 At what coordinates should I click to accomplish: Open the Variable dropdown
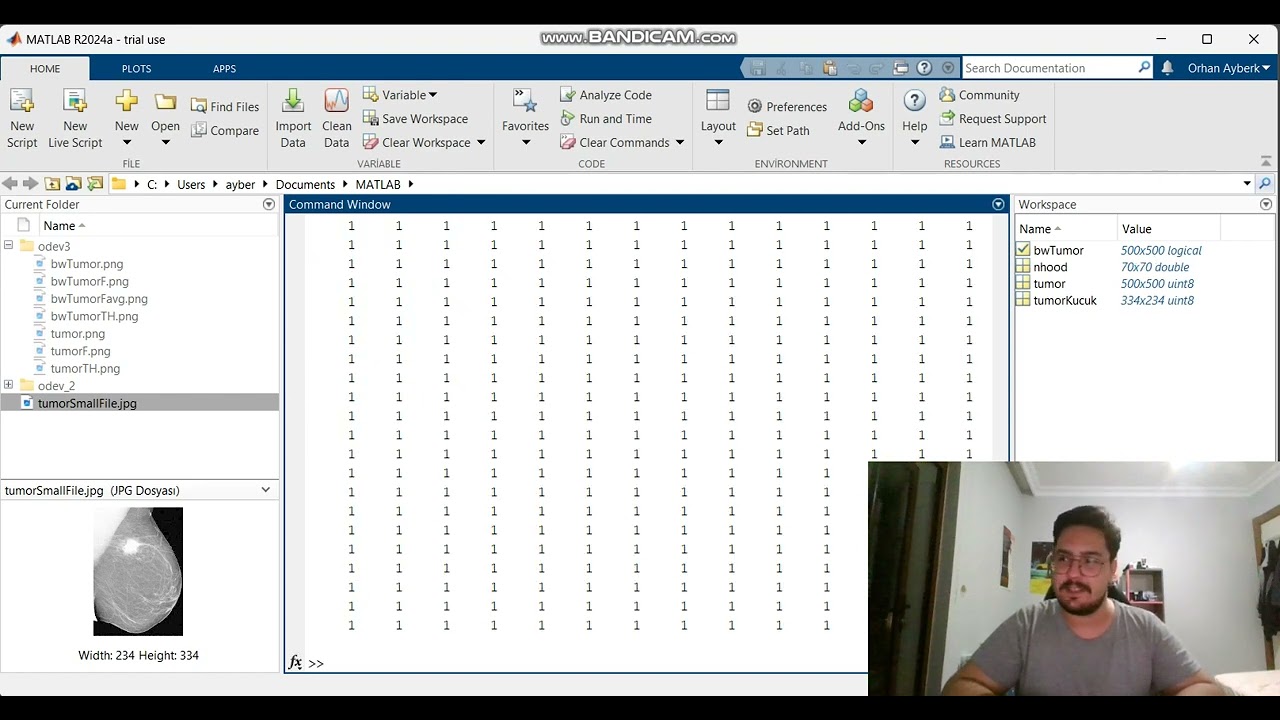pyautogui.click(x=400, y=94)
